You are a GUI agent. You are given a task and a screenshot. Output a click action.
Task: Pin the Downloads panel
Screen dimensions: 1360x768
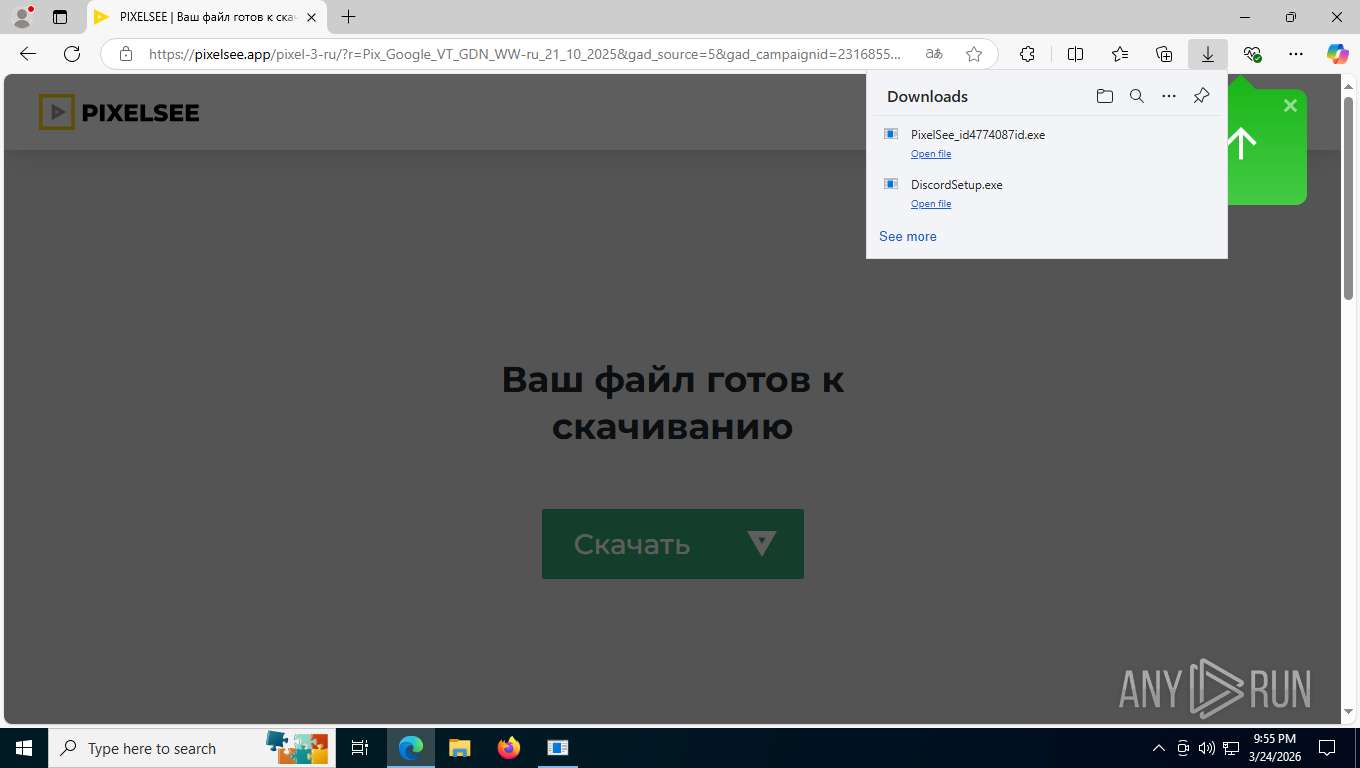point(1202,96)
